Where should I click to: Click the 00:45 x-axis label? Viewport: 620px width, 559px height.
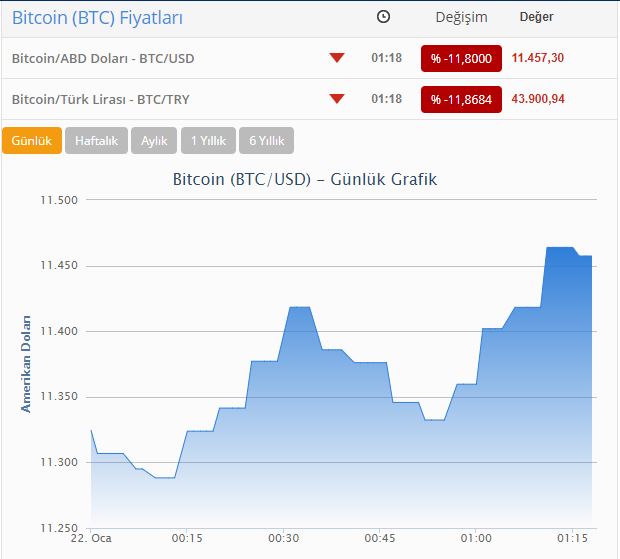point(380,538)
